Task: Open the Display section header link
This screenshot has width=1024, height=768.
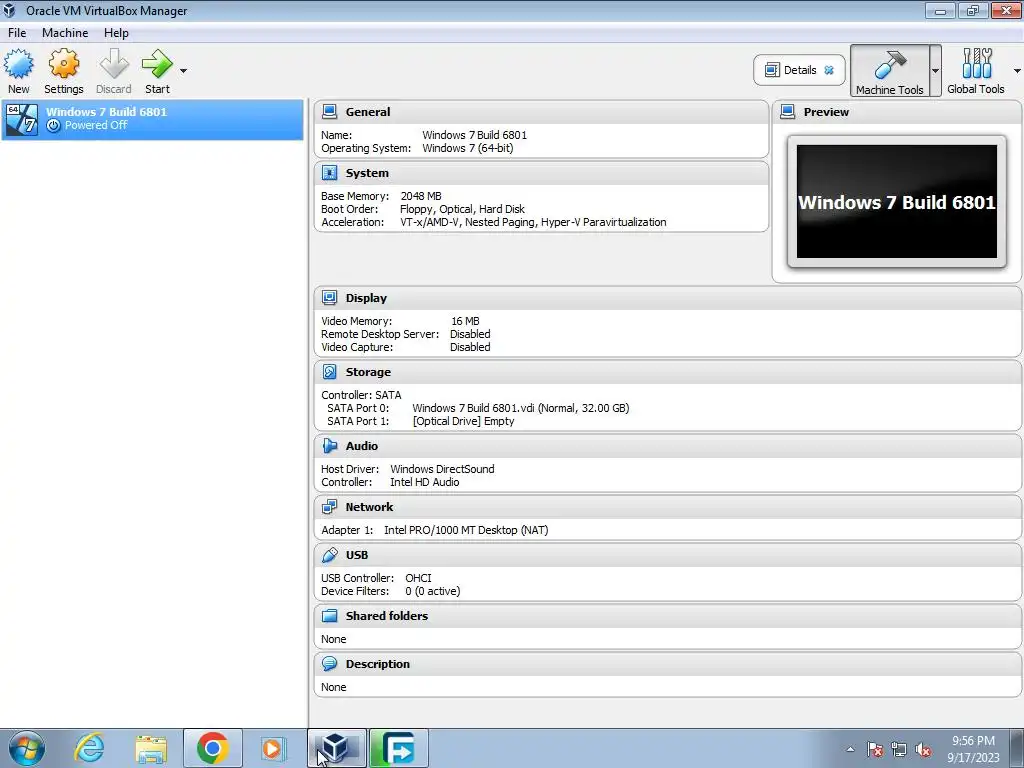Action: coord(366,298)
